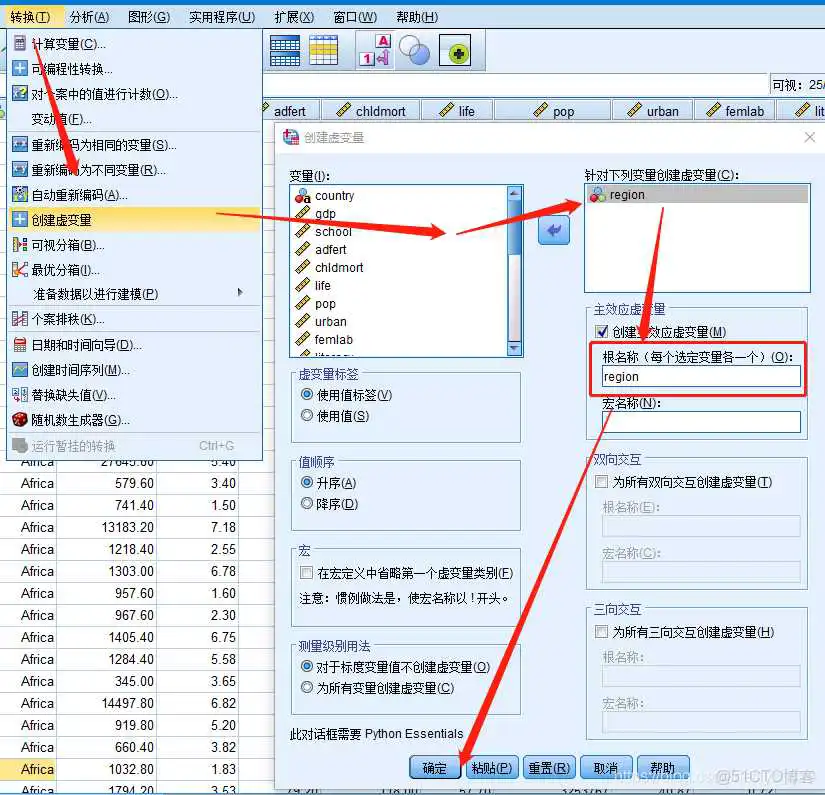Image resolution: width=825 pixels, height=795 pixels.
Task: Choose 创建时间序列 menu entry
Action: (135, 370)
